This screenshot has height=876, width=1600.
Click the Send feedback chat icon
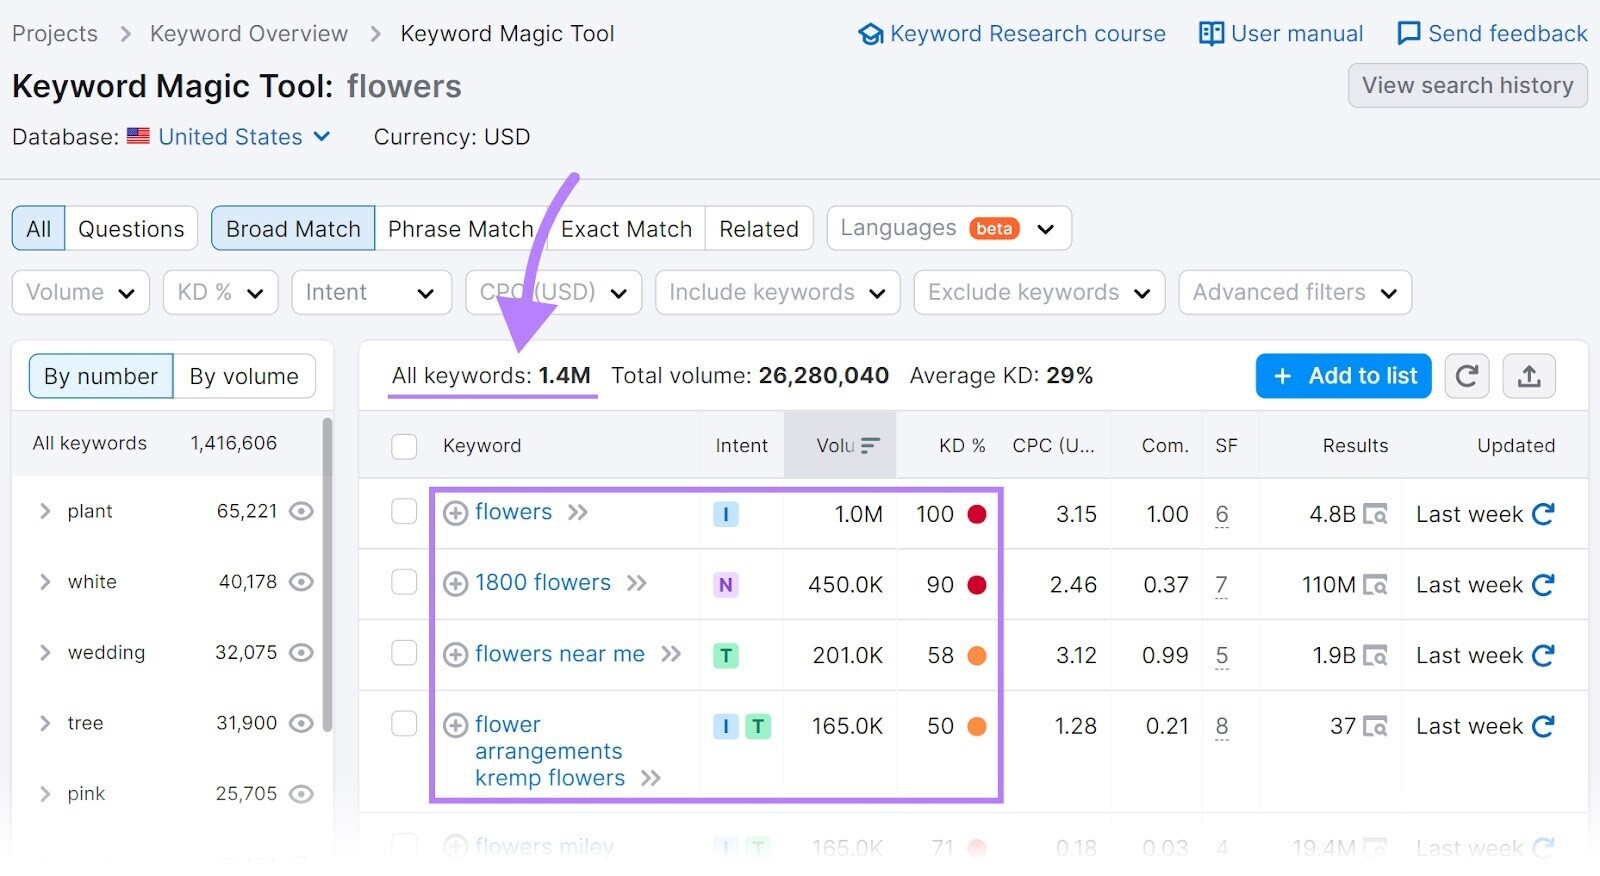tap(1408, 34)
